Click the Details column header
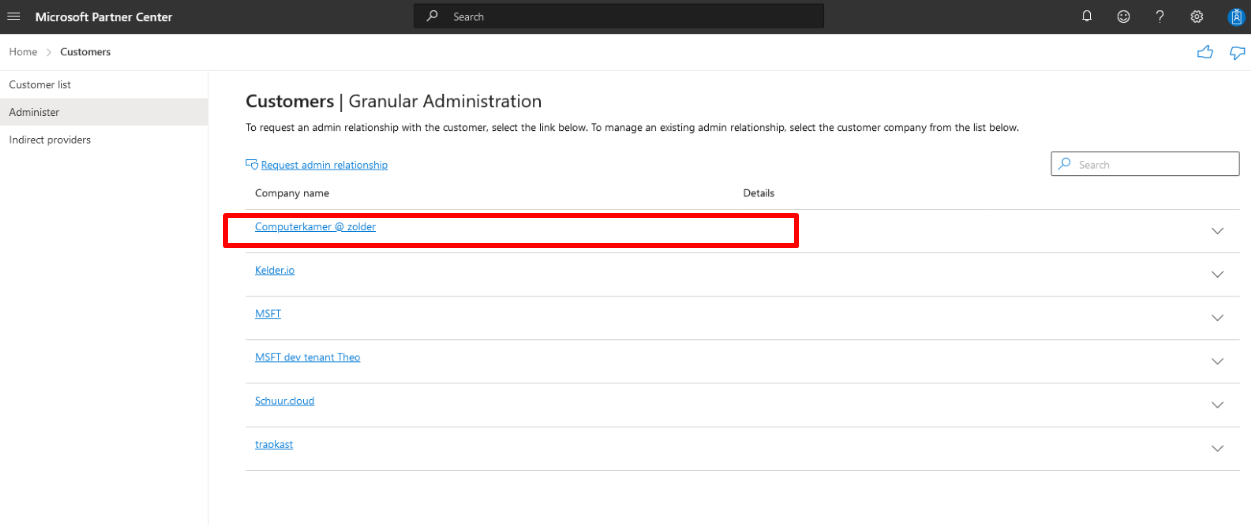1251x525 pixels. (x=759, y=193)
